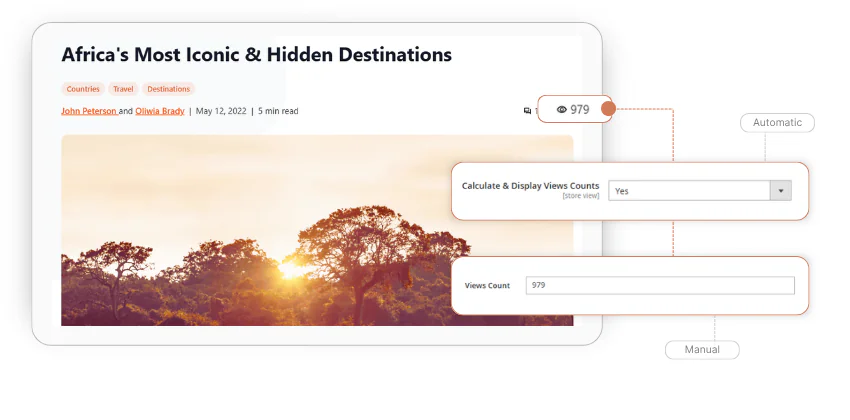The width and height of the screenshot is (850, 420).
Task: Click the Manual label pill
Action: click(x=702, y=350)
